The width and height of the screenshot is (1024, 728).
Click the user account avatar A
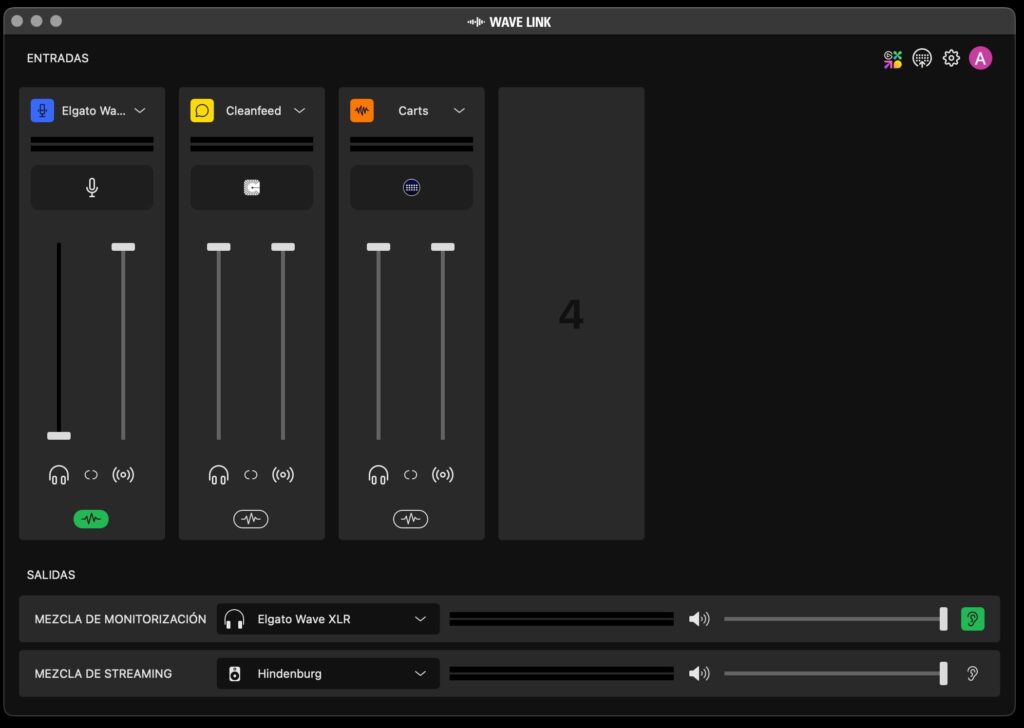click(980, 59)
